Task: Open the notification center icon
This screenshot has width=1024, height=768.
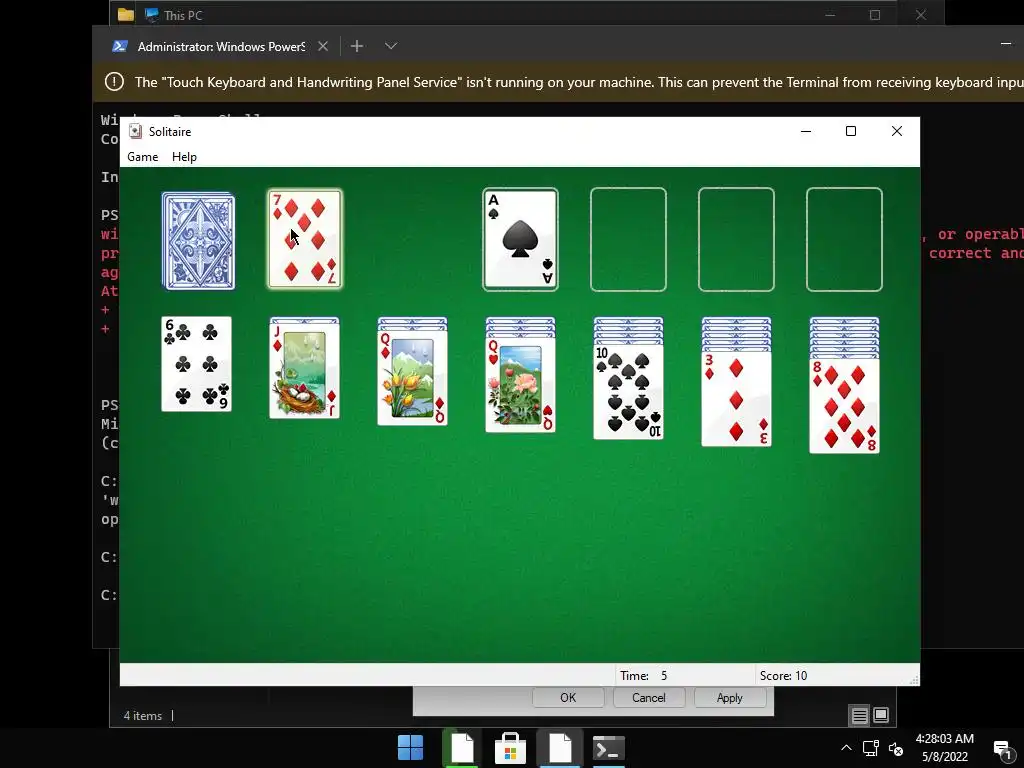Action: pos(1002,748)
